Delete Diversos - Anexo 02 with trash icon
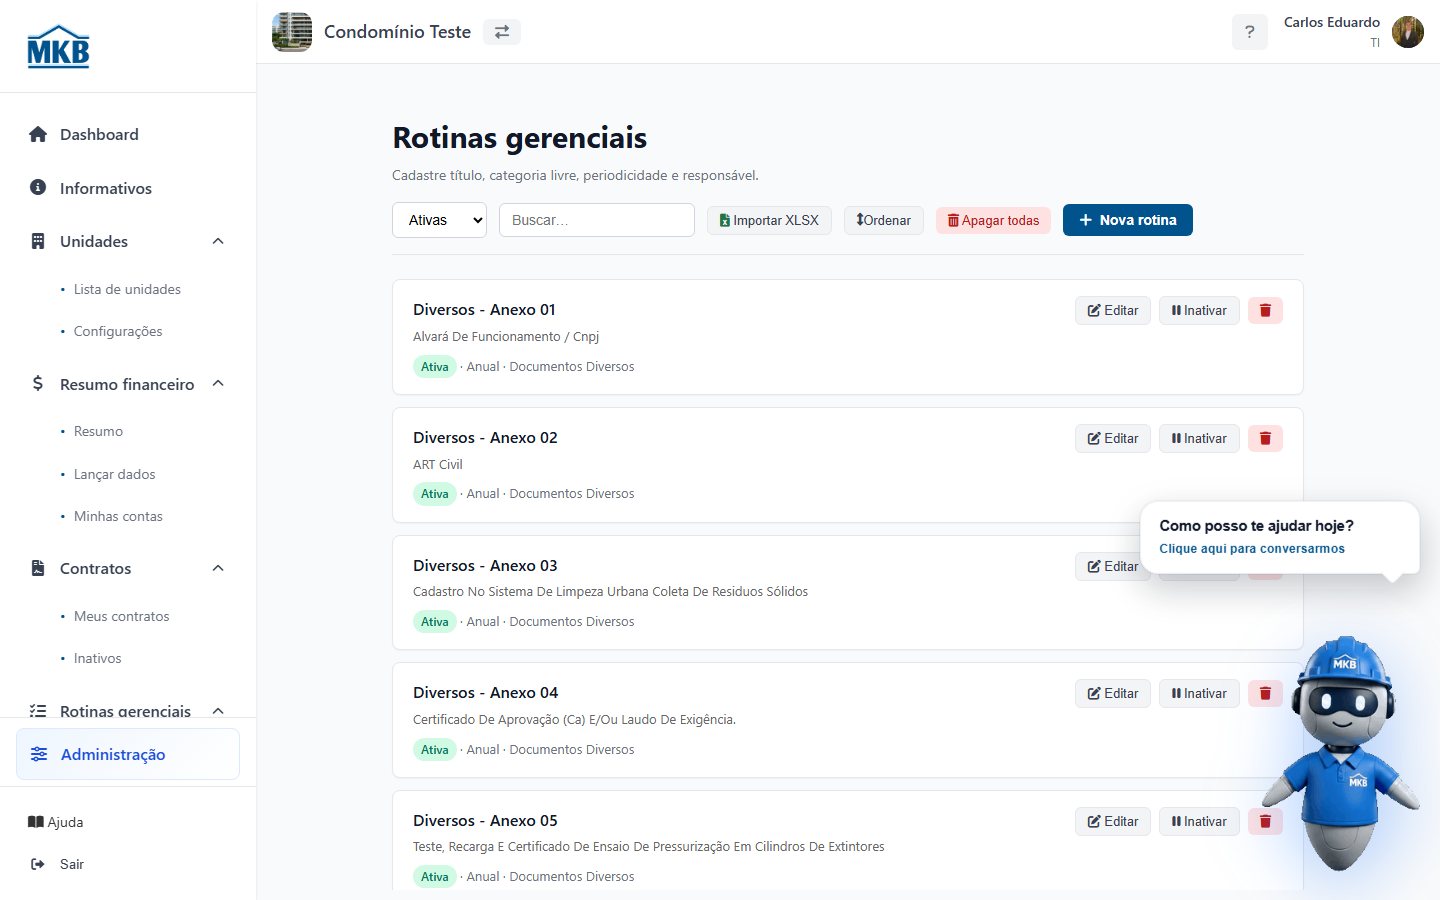The width and height of the screenshot is (1440, 900). coord(1265,438)
